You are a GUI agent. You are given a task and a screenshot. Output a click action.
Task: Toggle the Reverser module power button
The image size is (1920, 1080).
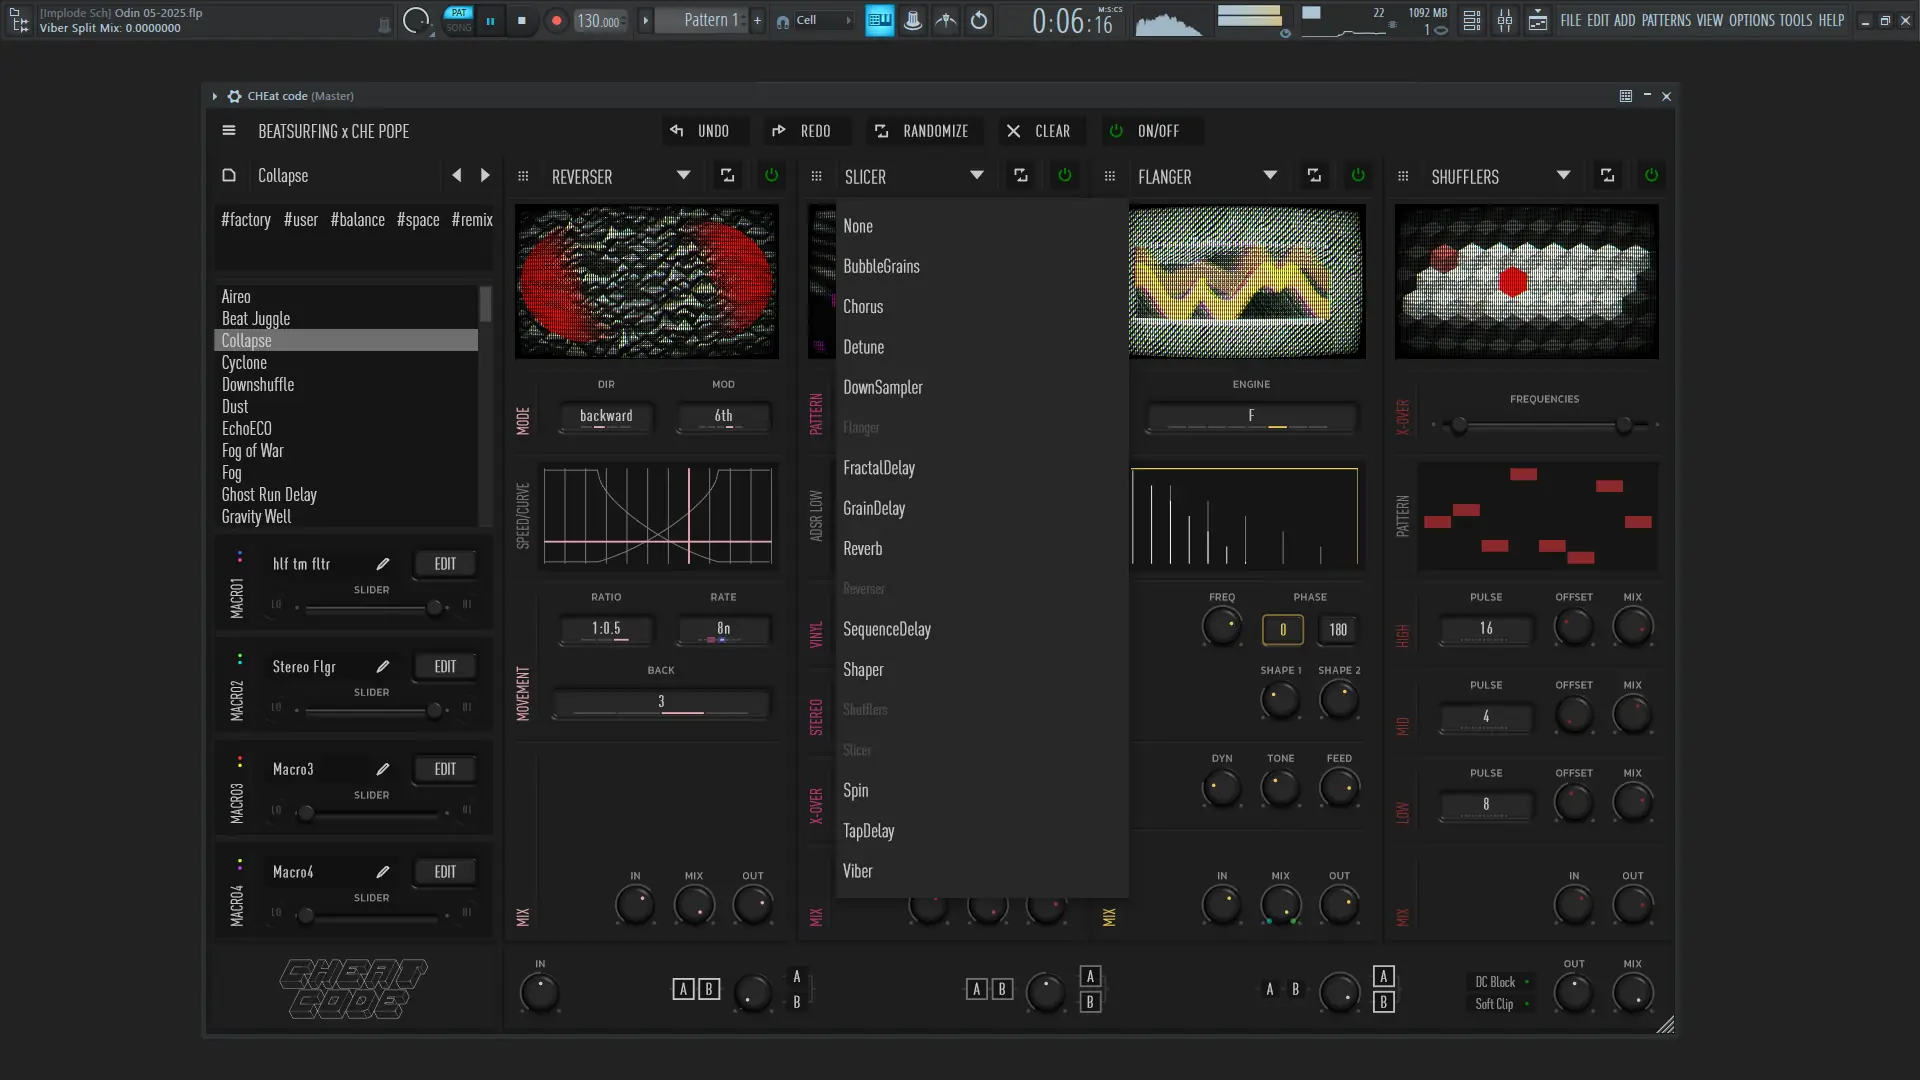771,176
